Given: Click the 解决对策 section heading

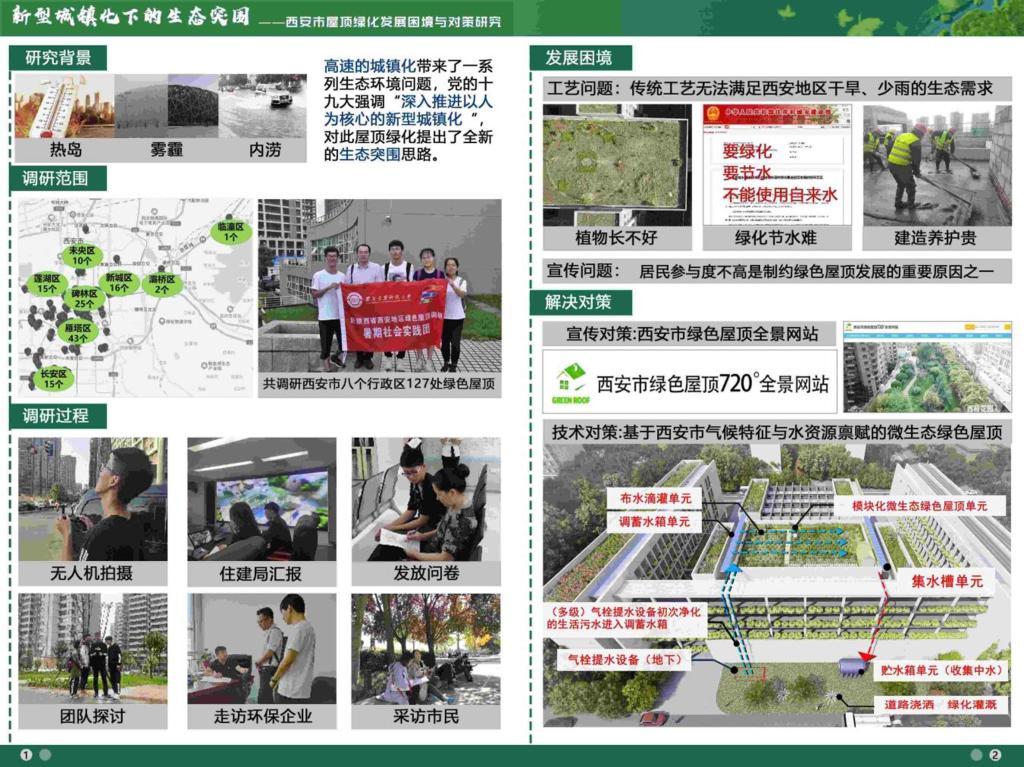Looking at the screenshot, I should point(579,302).
